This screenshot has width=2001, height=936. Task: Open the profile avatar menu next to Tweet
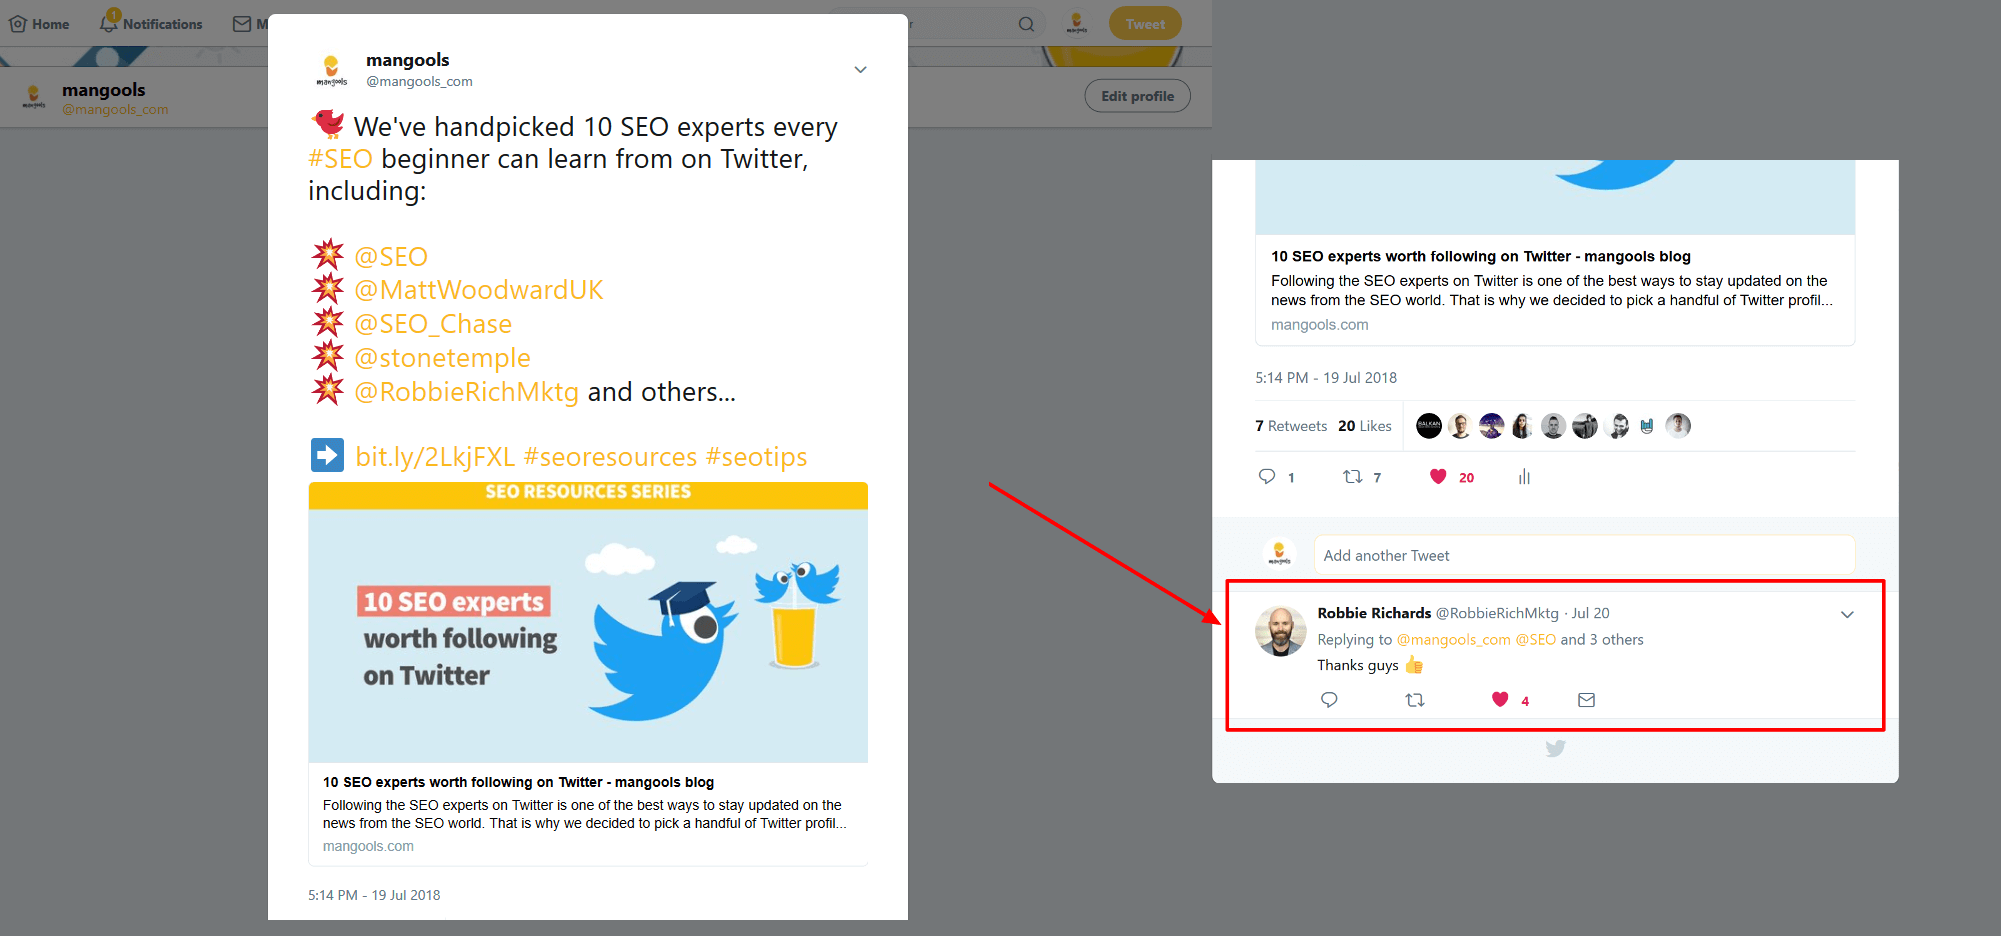1076,23
